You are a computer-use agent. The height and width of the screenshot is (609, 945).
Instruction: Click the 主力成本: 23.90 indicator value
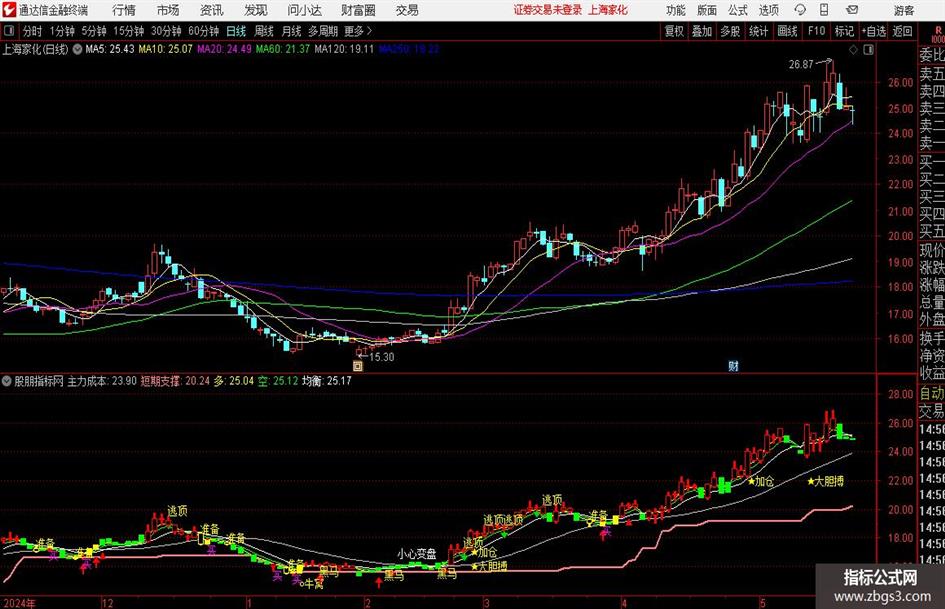[102, 381]
